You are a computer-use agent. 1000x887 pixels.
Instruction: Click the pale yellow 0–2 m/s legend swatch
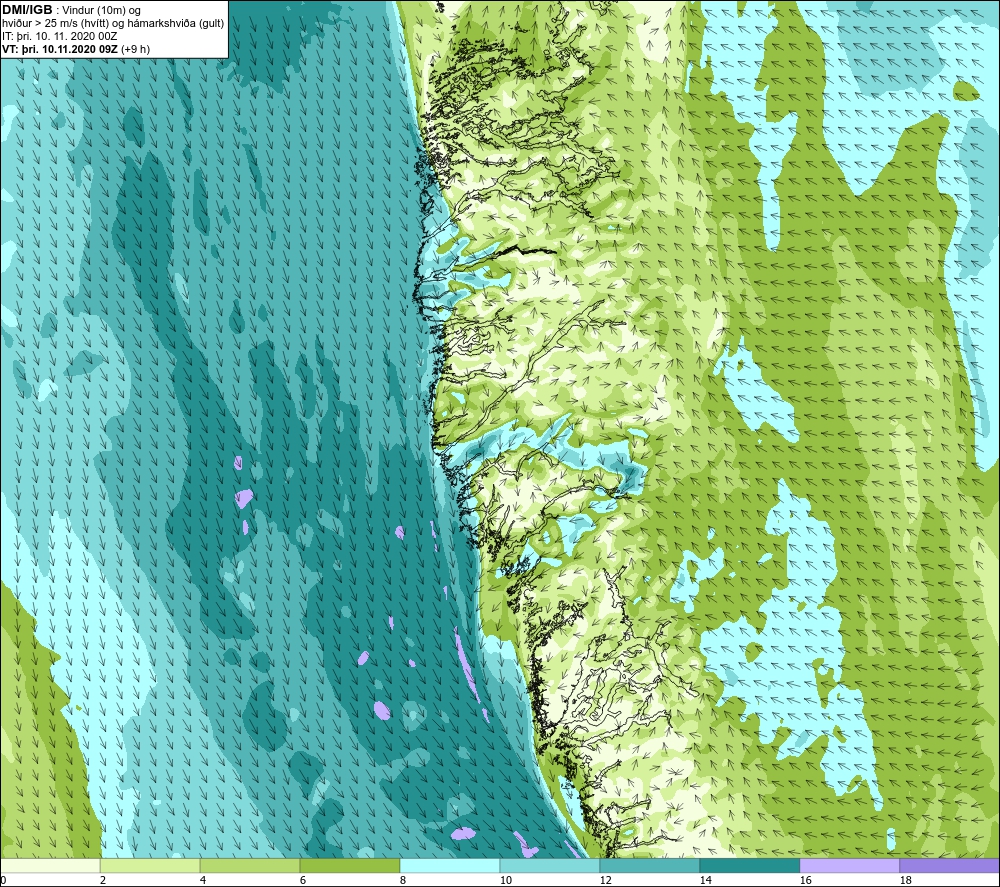pos(50,865)
